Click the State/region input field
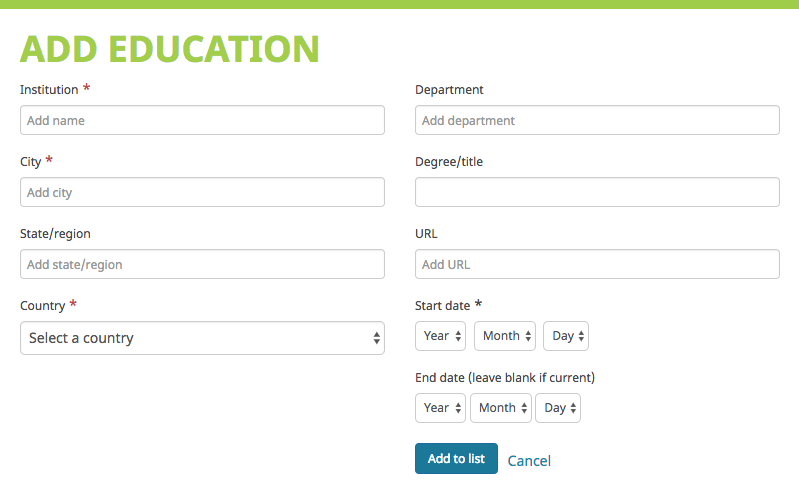Screen dimensions: 799x503 202,264
